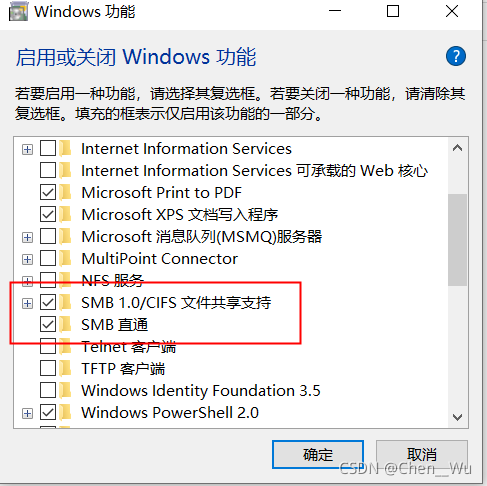Expand the SMB 1.0/CIFS tree node
The height and width of the screenshot is (486, 487).
coord(27,303)
